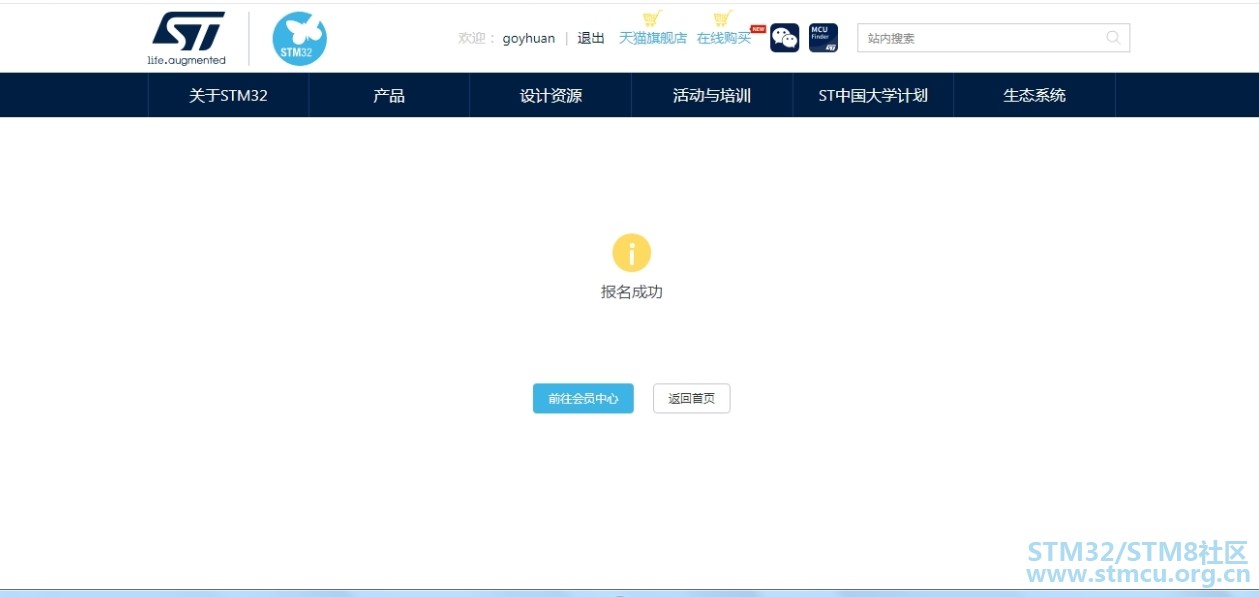This screenshot has height=597, width=1259.
Task: Click the STM32 butterfly logo
Action: click(x=300, y=39)
